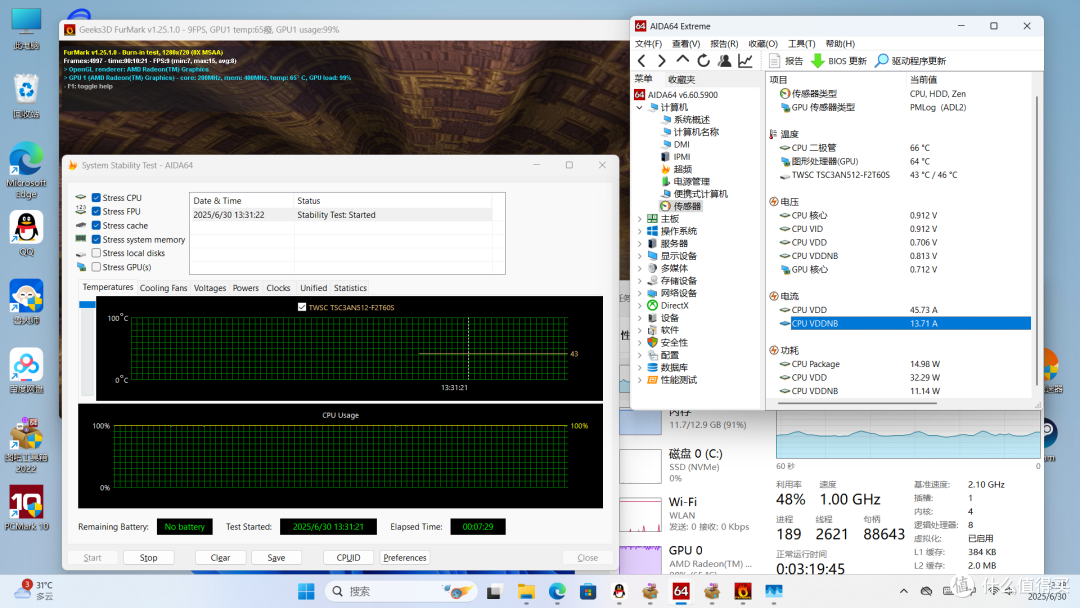Collapse the 计算机 tree node
Image resolution: width=1080 pixels, height=608 pixels.
tap(640, 107)
